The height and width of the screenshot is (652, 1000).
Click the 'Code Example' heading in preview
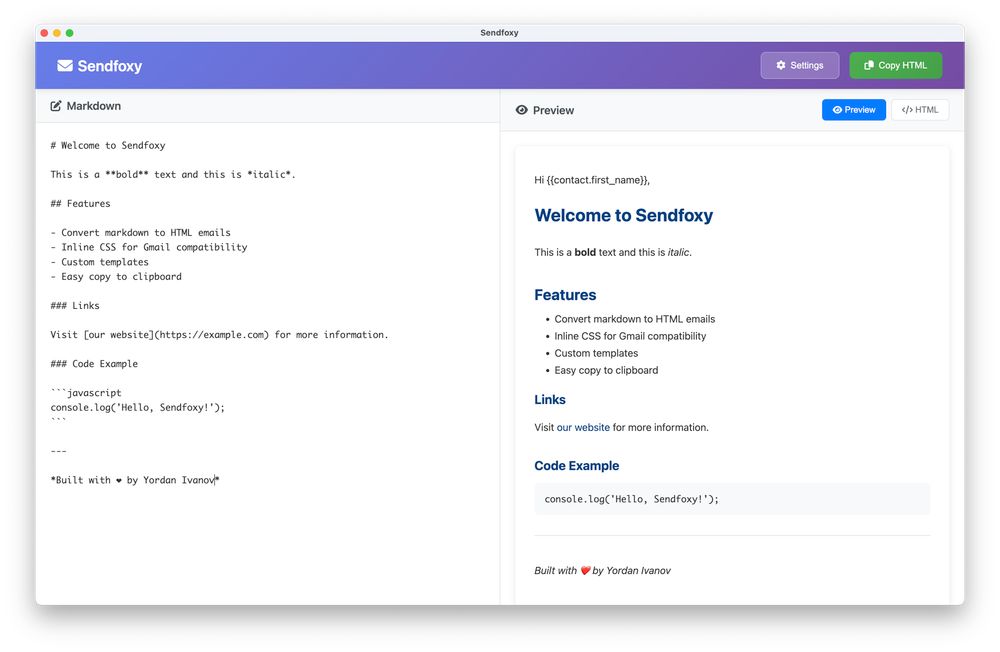tap(577, 466)
